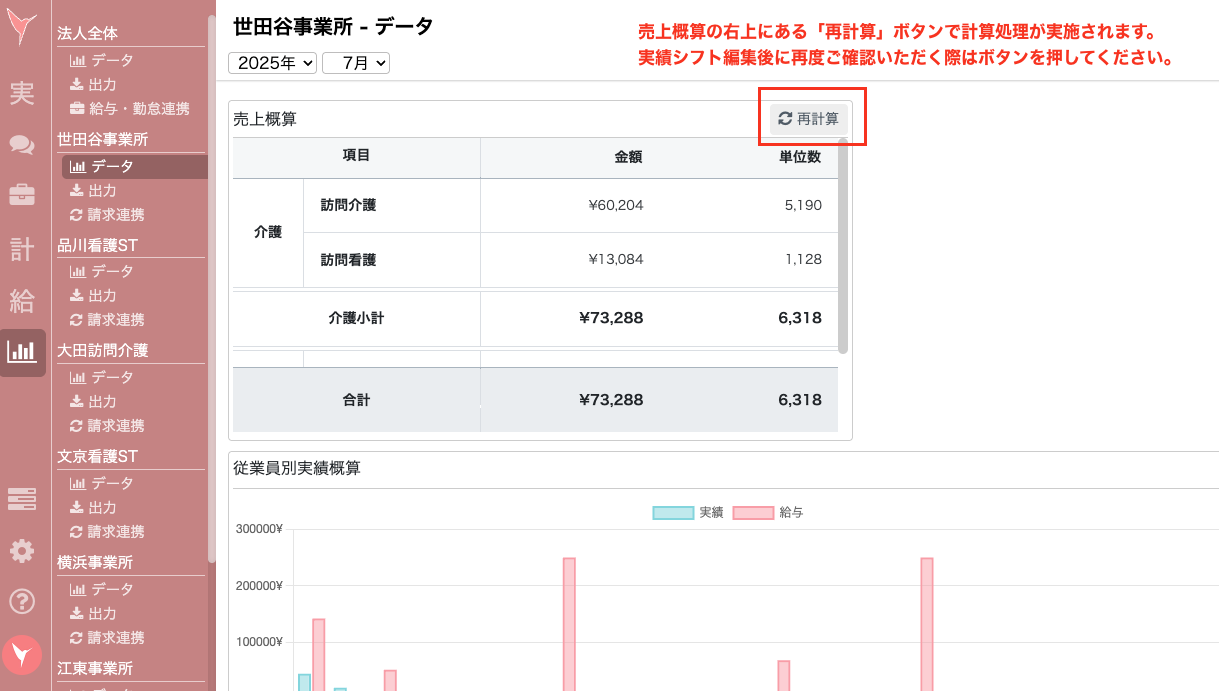Screen dimensions: 1219x691
Task: Select the stacked bars icon near the bottom sidebar
Action: [22, 500]
